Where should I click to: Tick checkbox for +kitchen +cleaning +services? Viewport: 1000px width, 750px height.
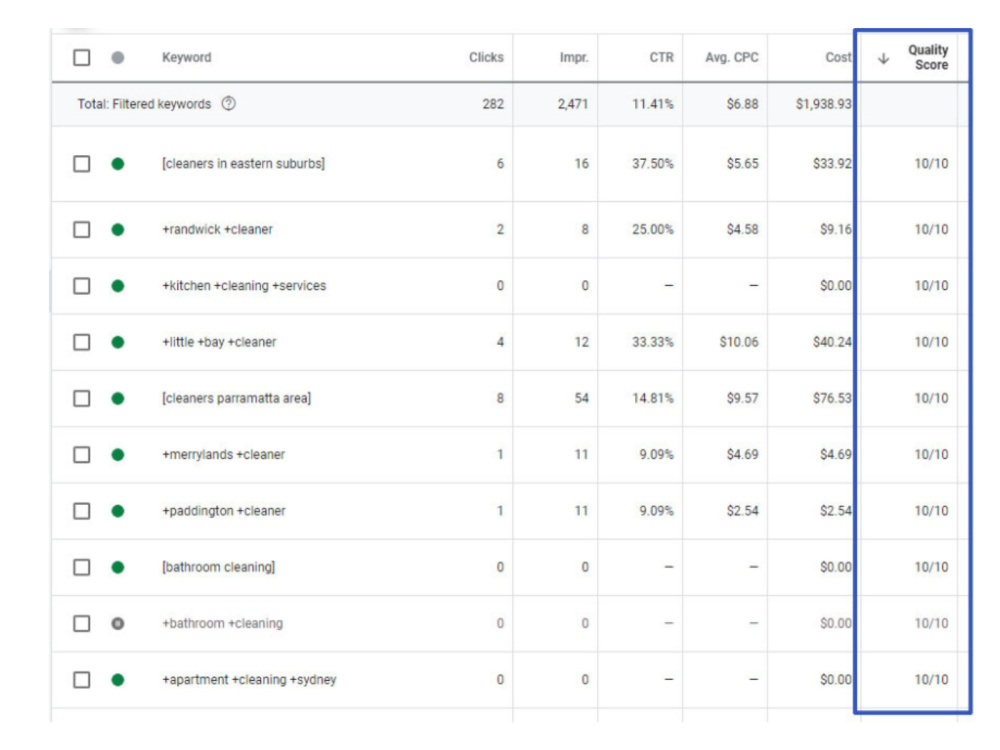pyautogui.click(x=82, y=286)
